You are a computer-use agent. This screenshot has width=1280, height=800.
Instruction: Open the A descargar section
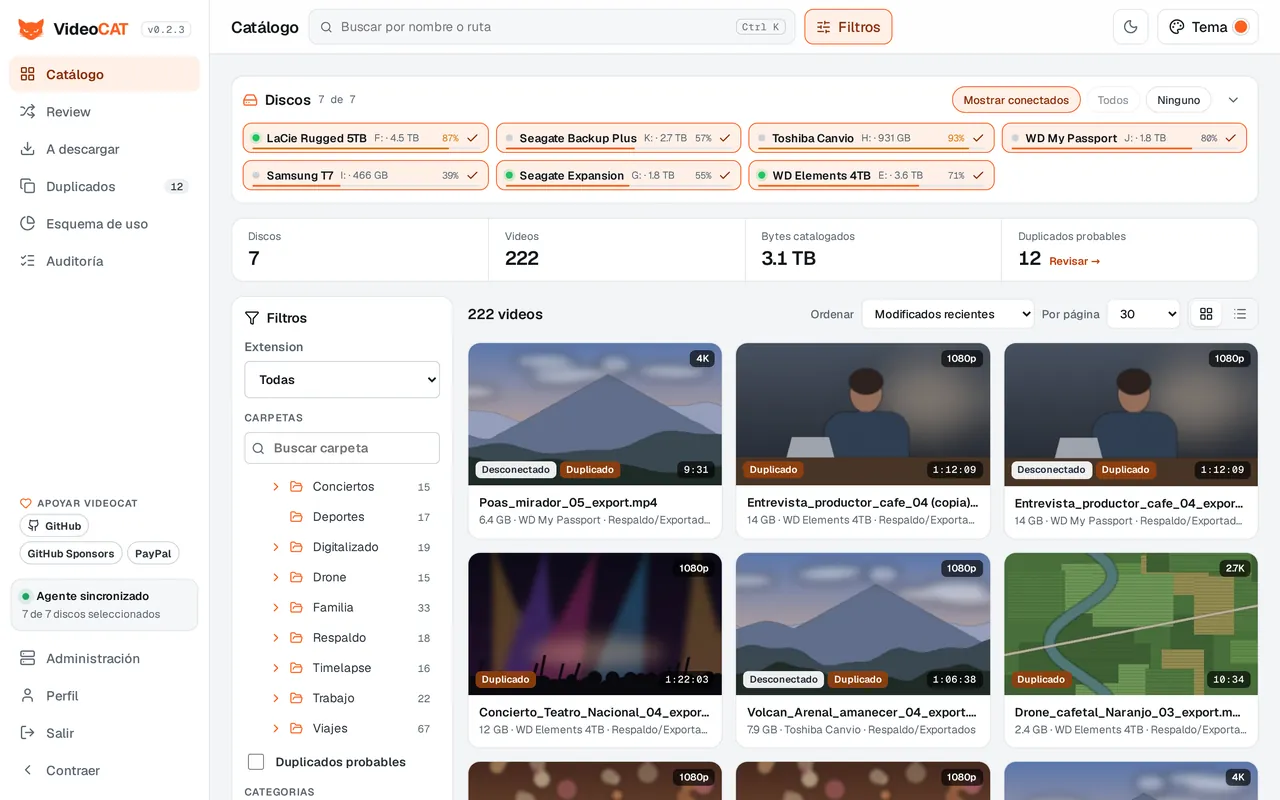(105, 149)
